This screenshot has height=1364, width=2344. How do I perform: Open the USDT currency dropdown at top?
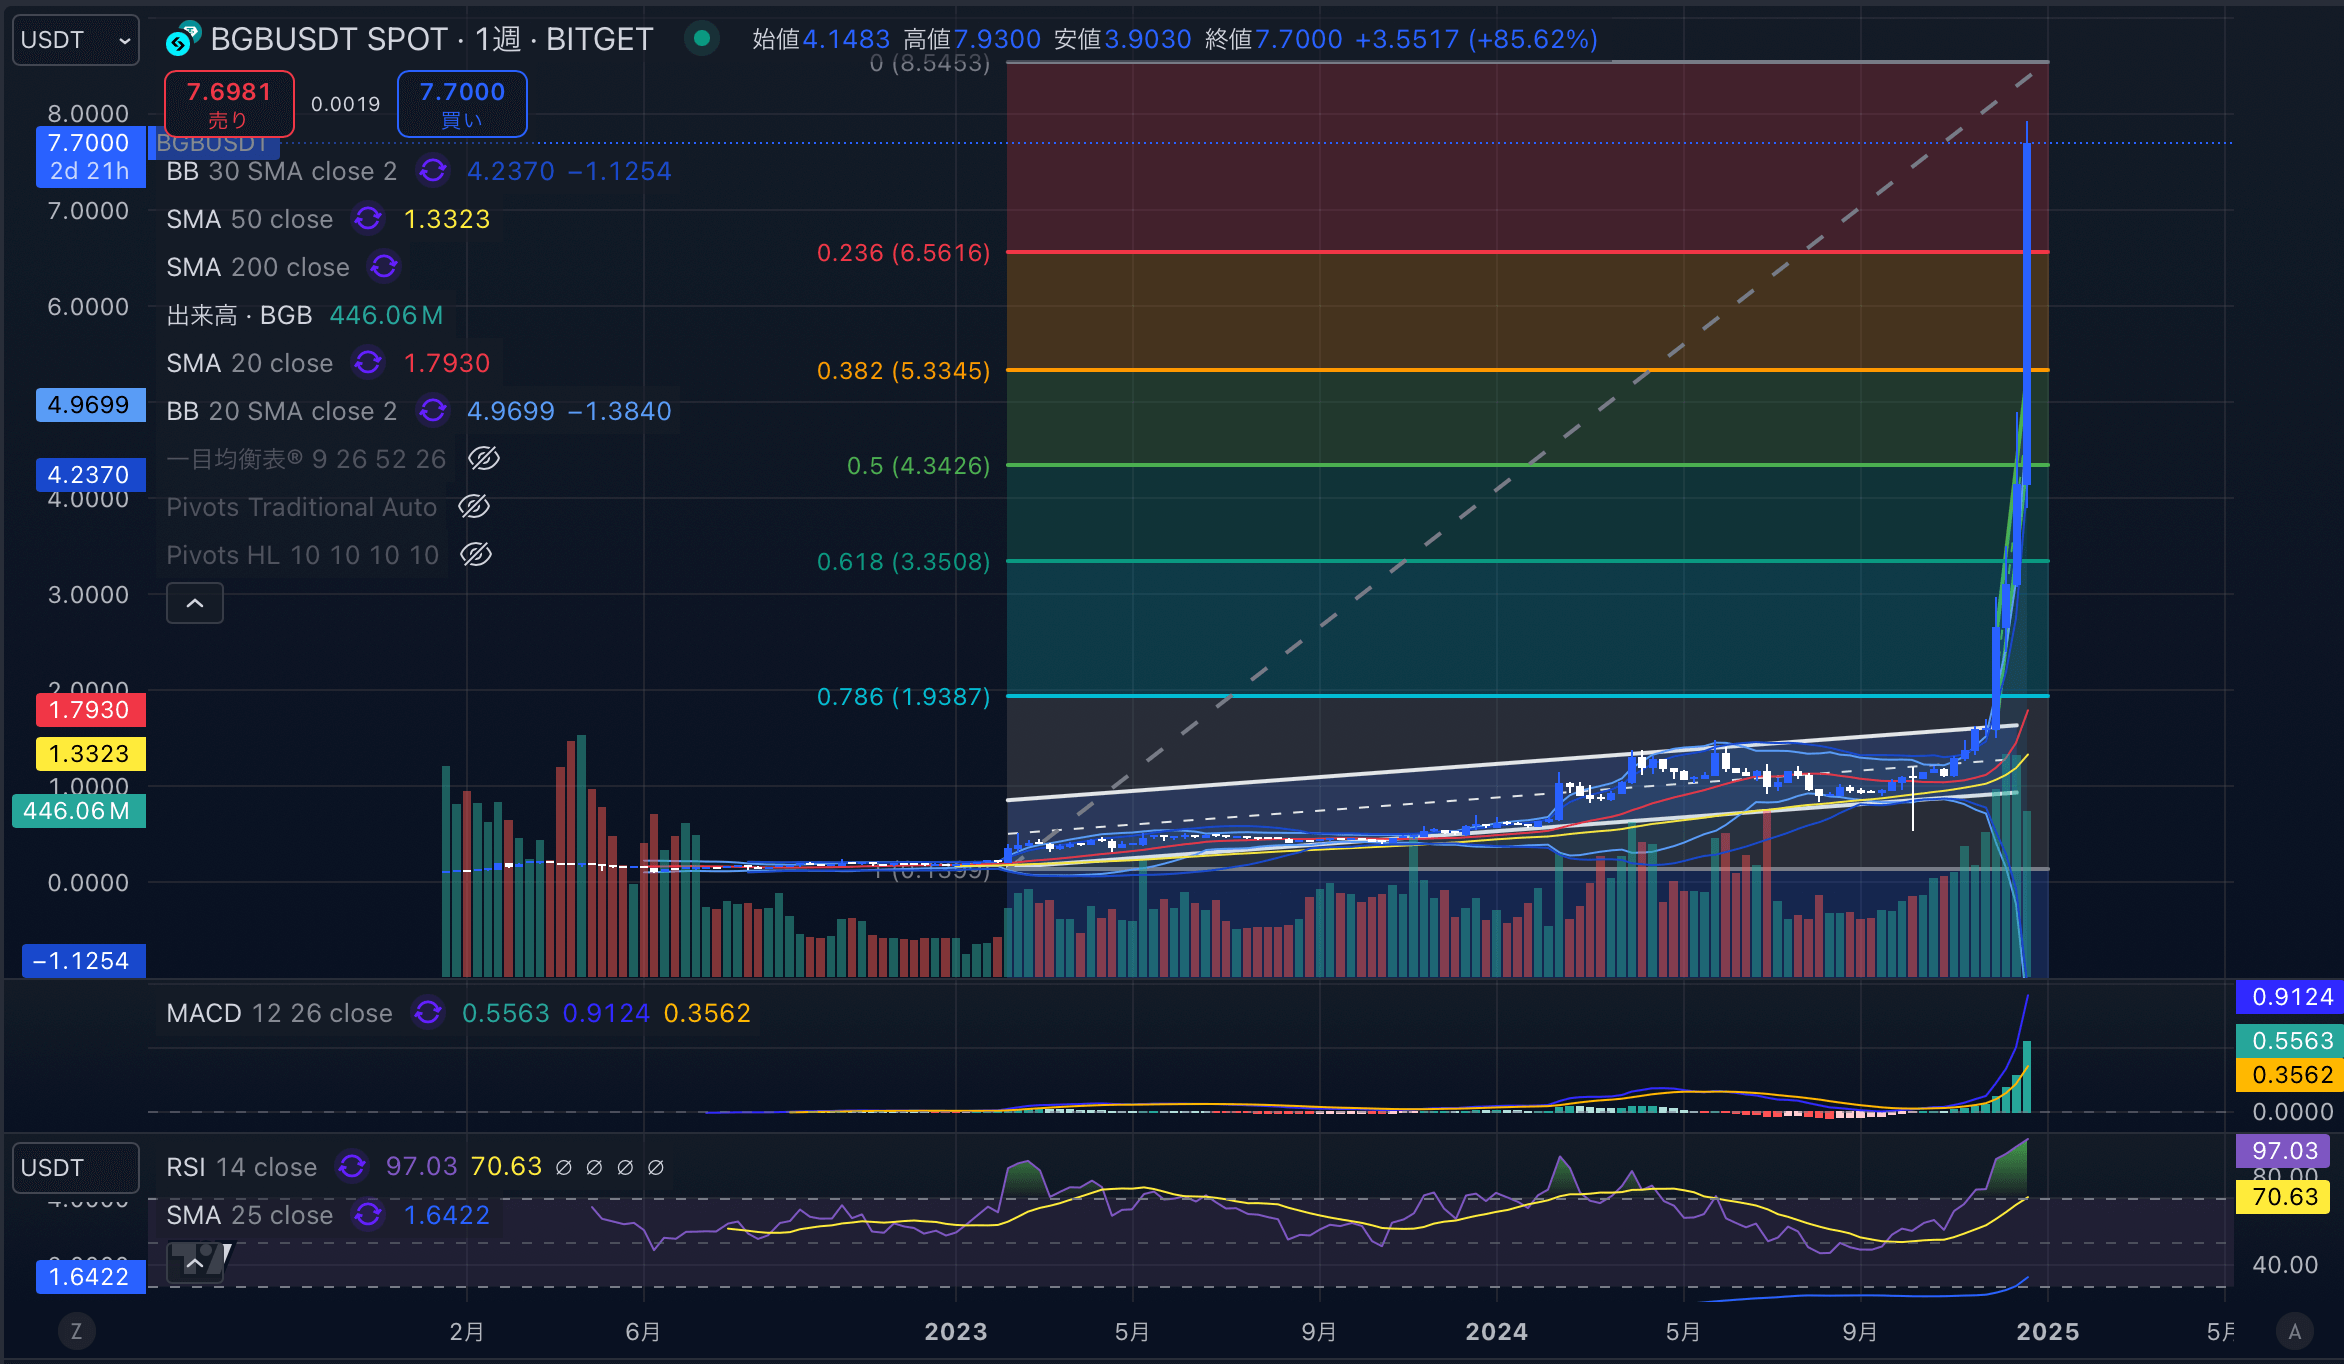[76, 40]
